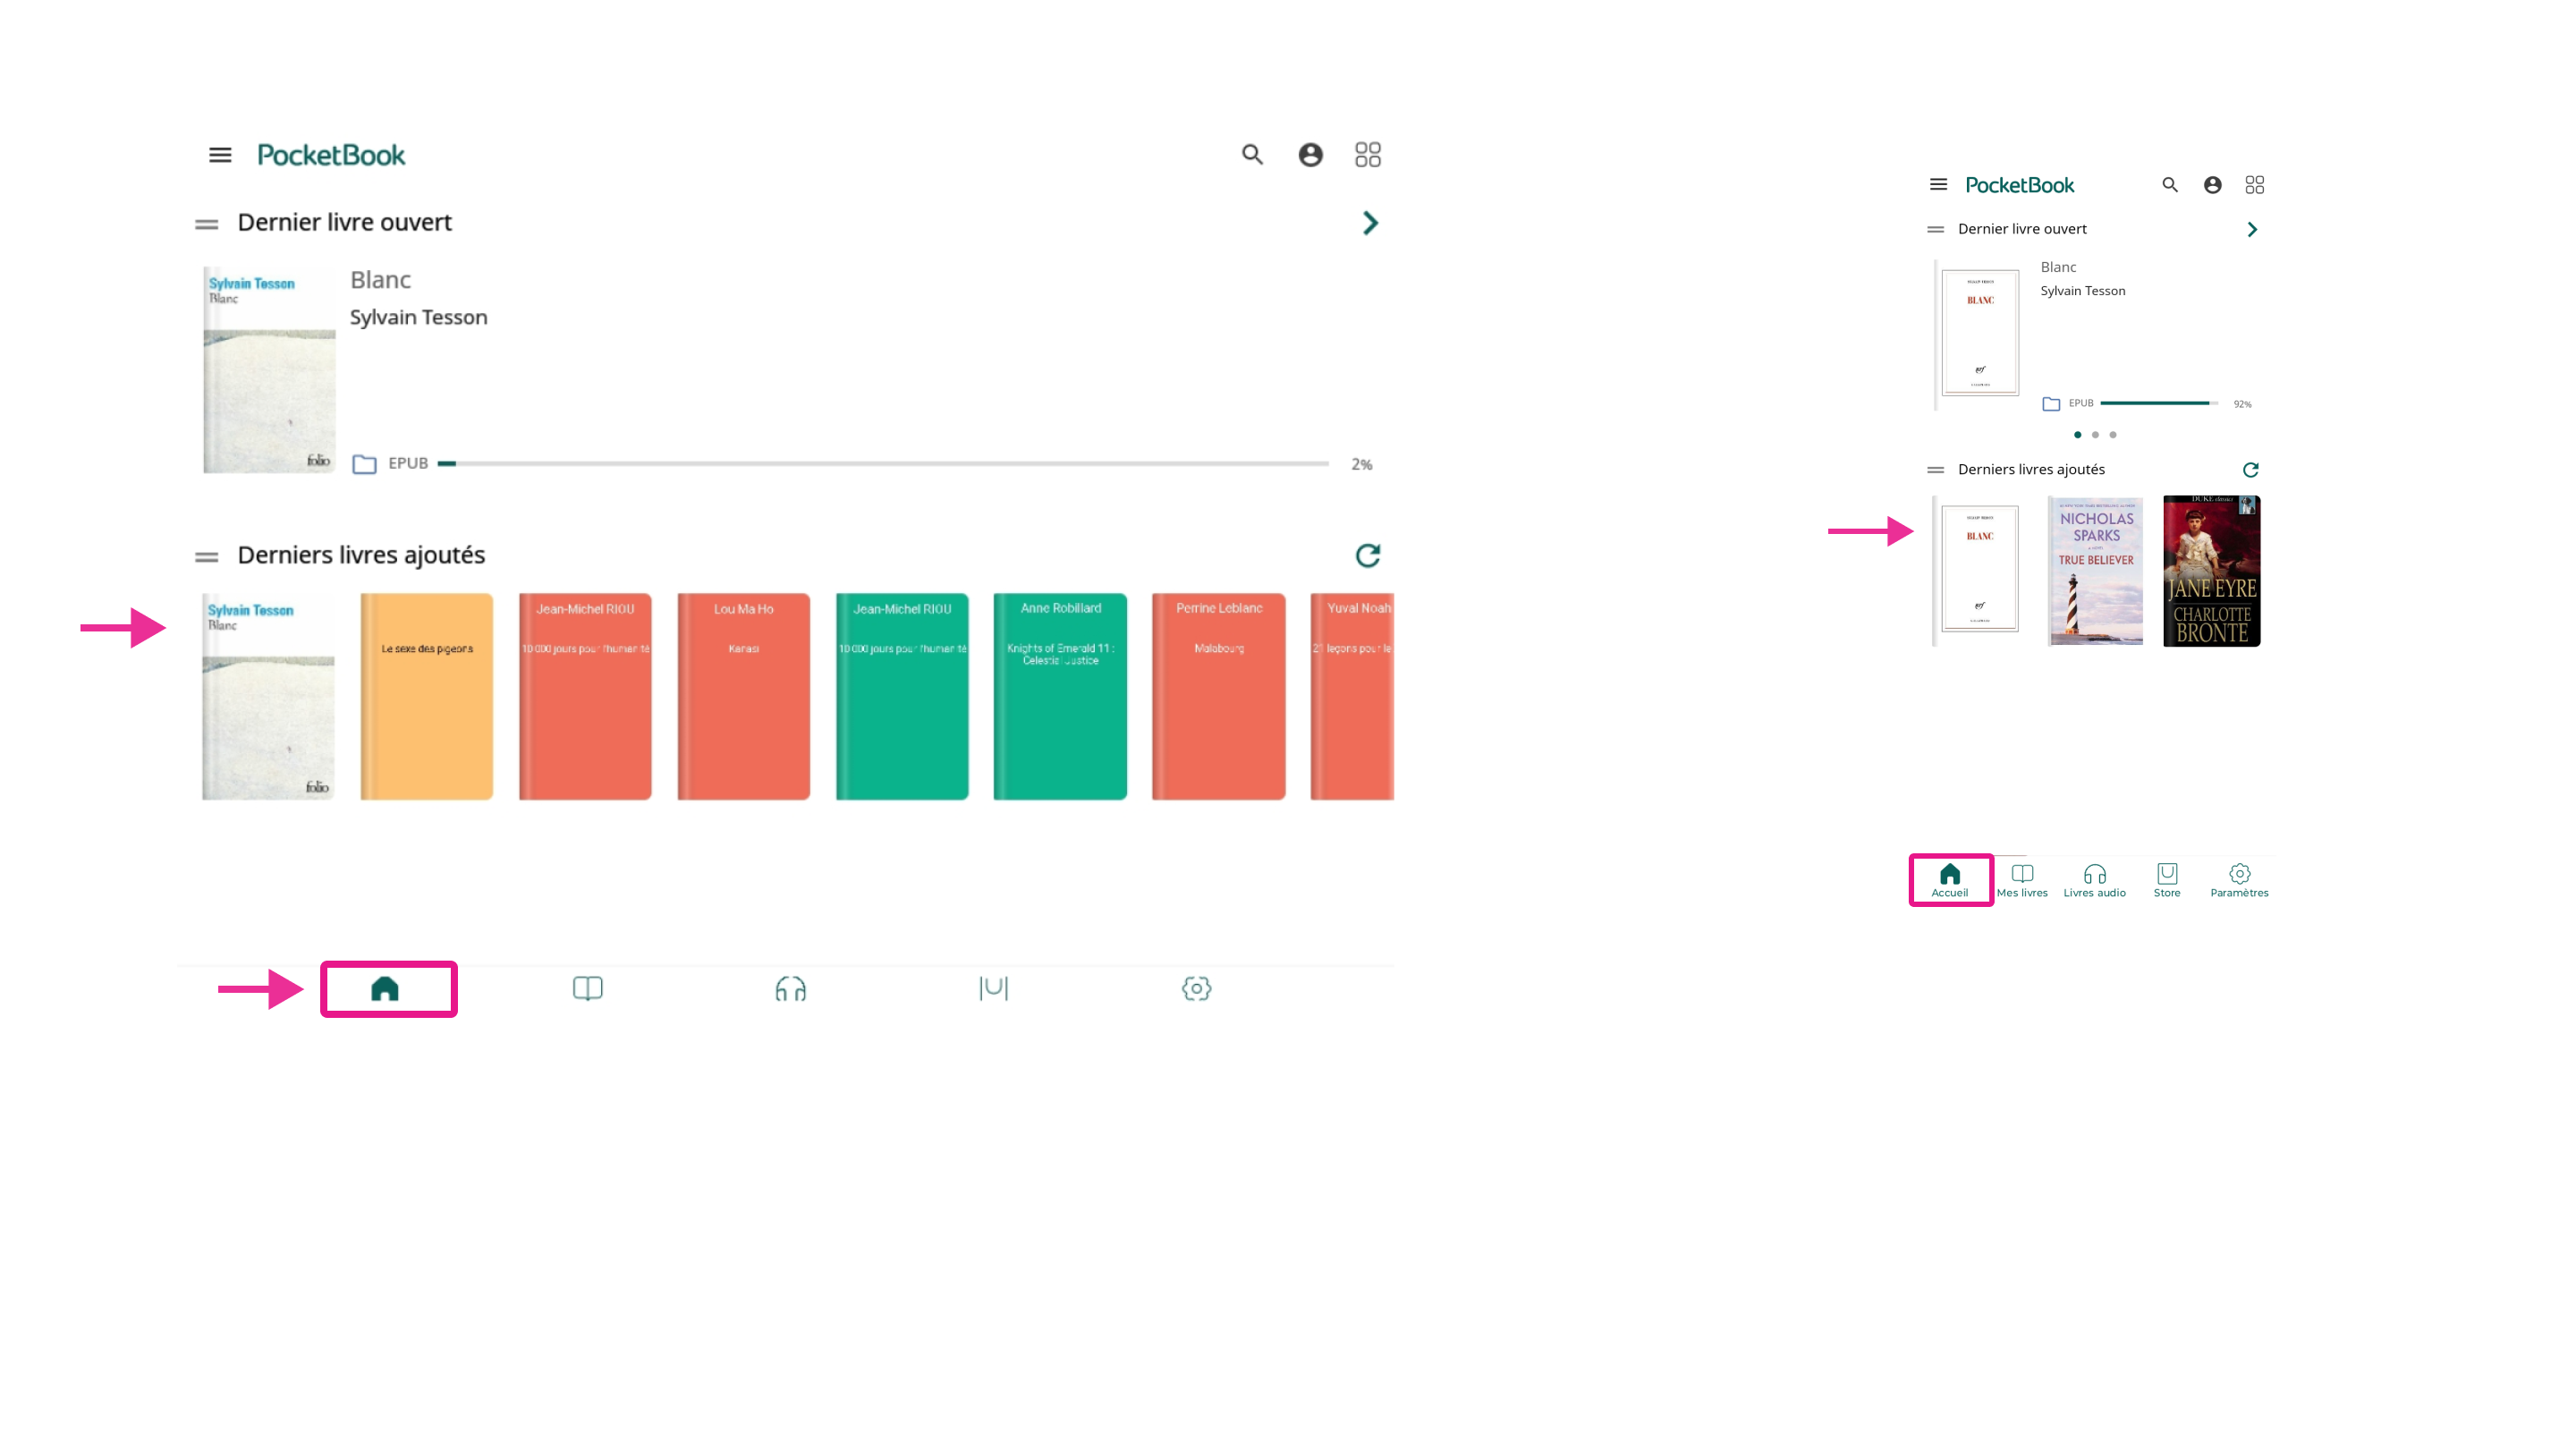Open Perrine Leblanc Malabourg book
The width and height of the screenshot is (2576, 1449).
(1218, 696)
